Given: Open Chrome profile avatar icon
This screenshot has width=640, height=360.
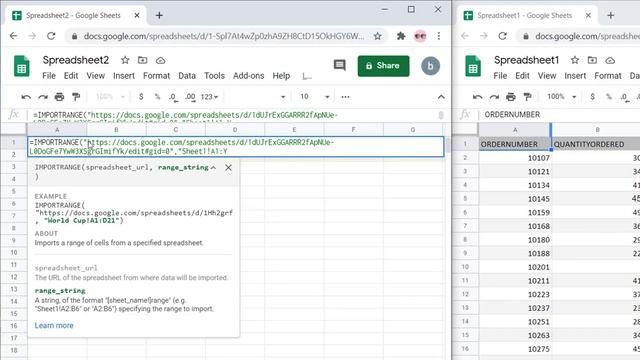Looking at the screenshot, I should [x=420, y=36].
